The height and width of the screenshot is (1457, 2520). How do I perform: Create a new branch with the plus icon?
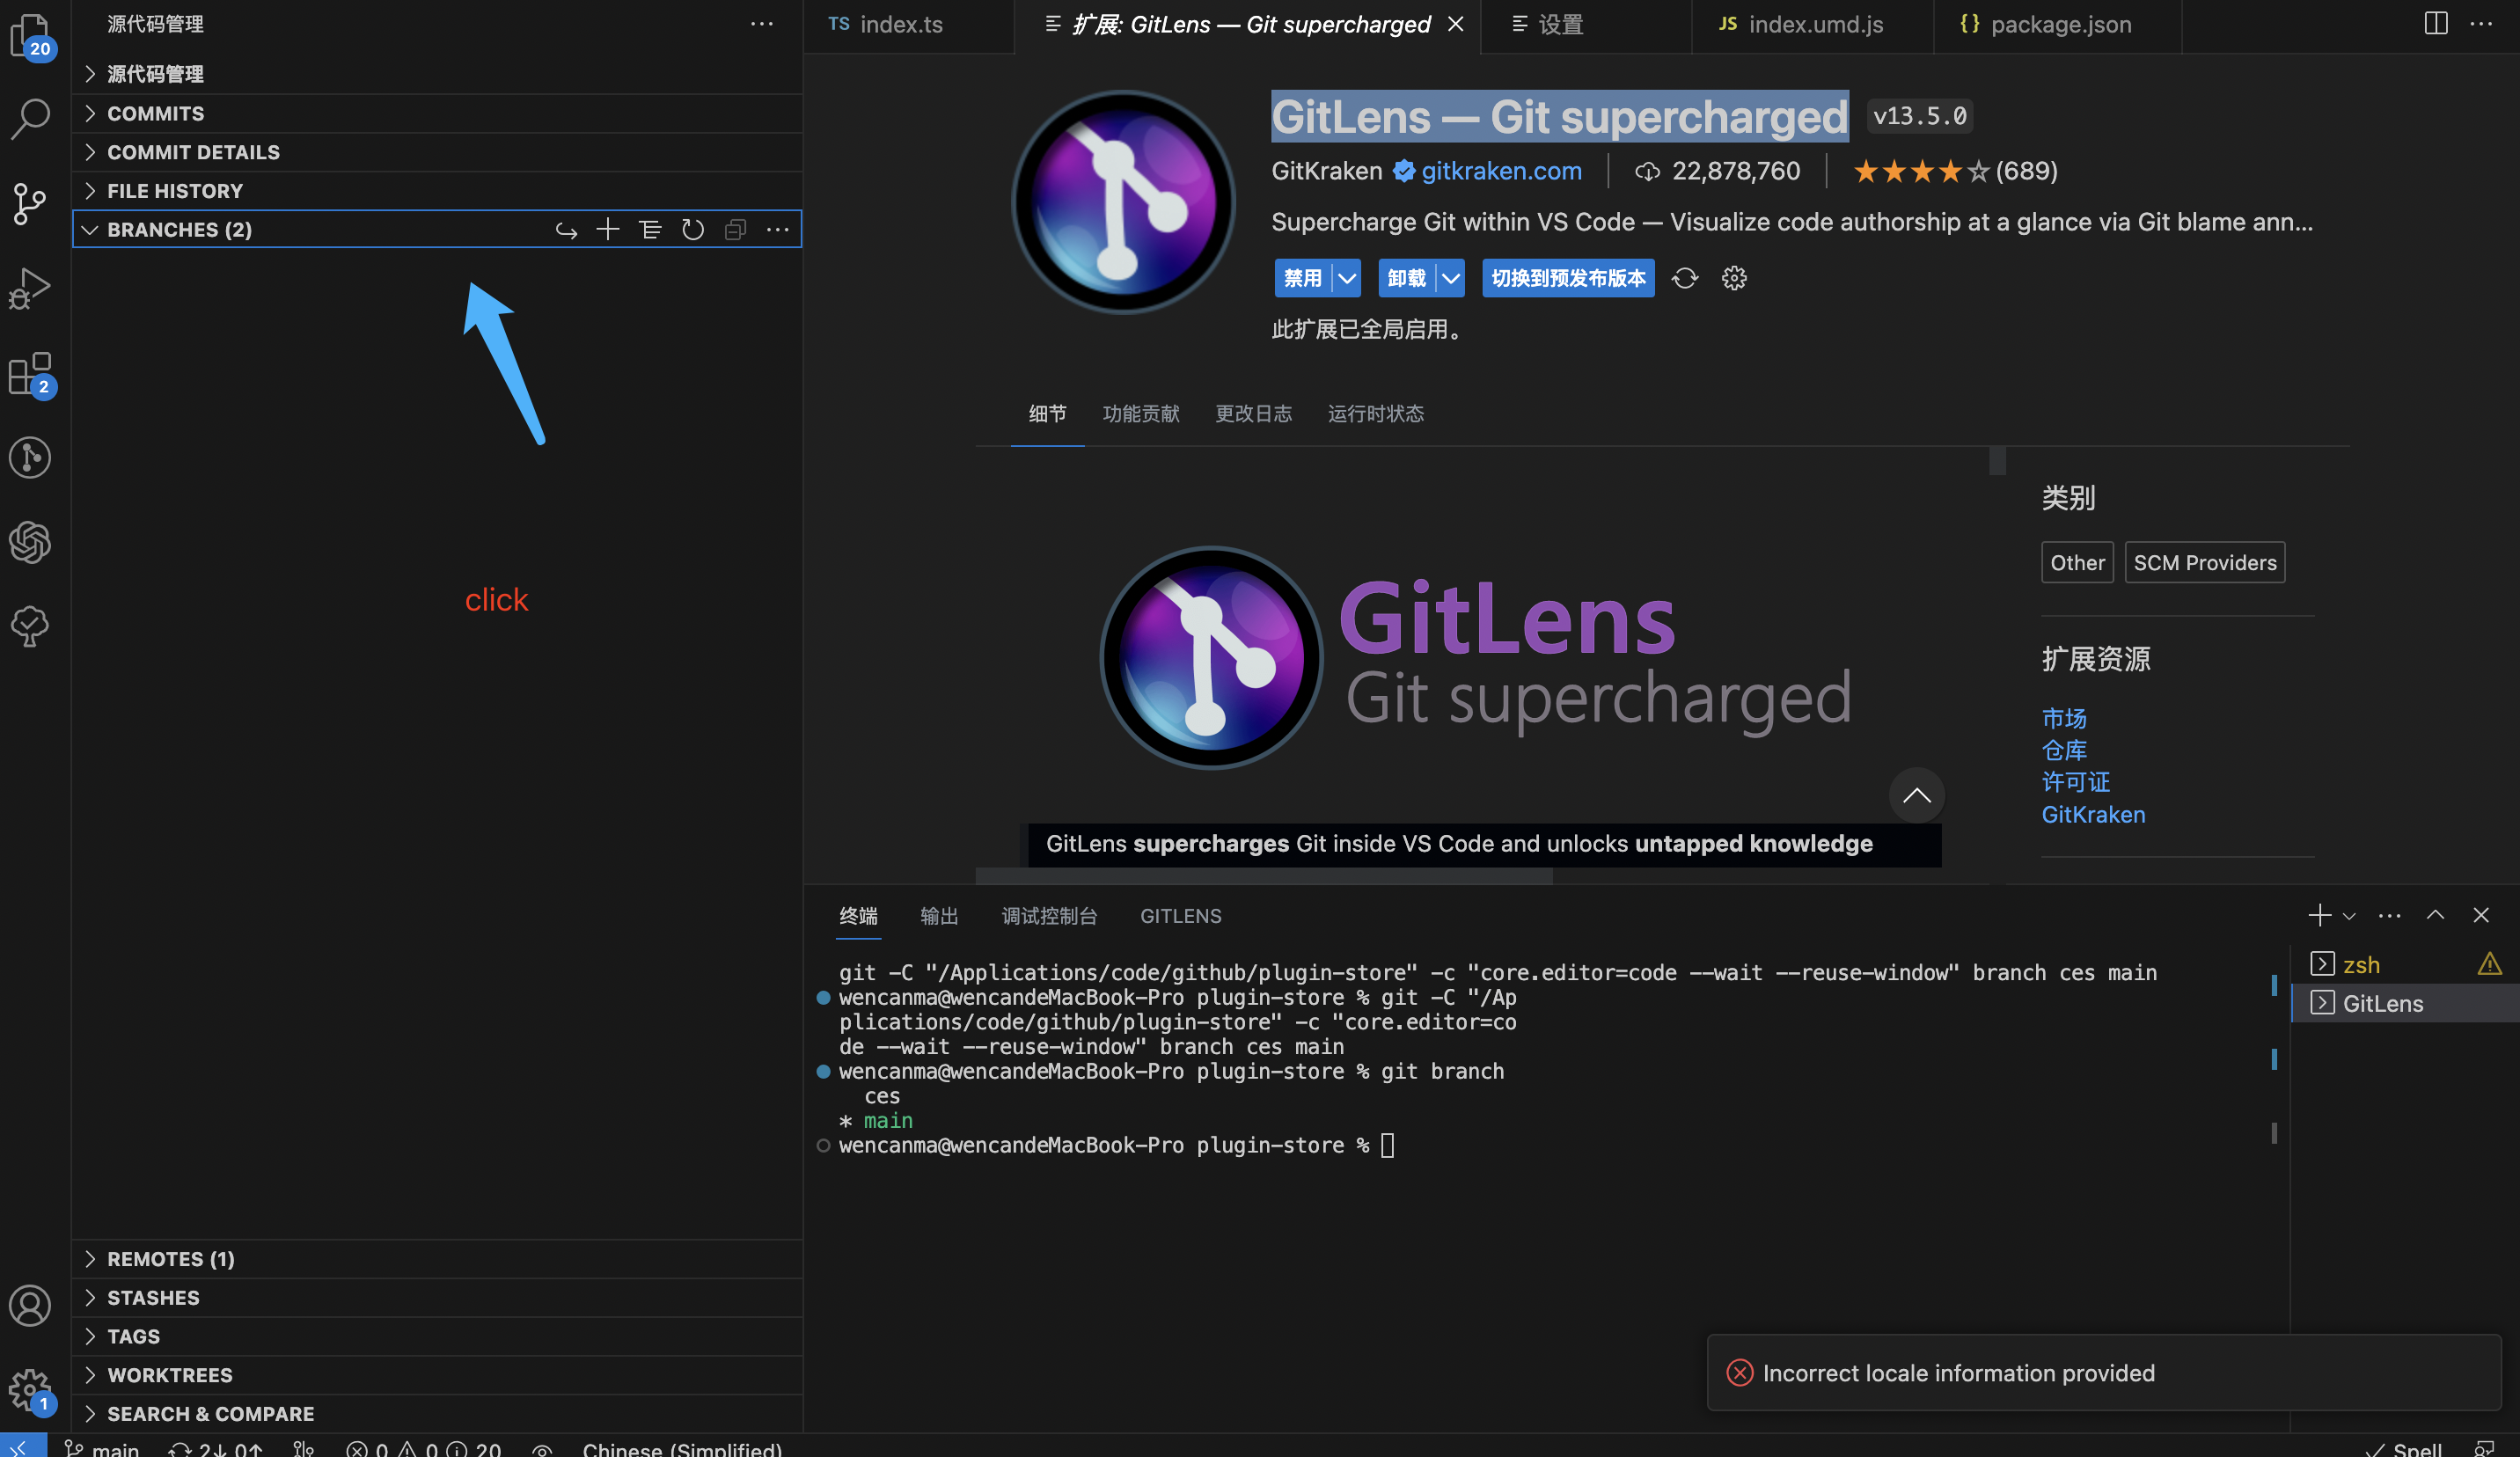tap(608, 229)
